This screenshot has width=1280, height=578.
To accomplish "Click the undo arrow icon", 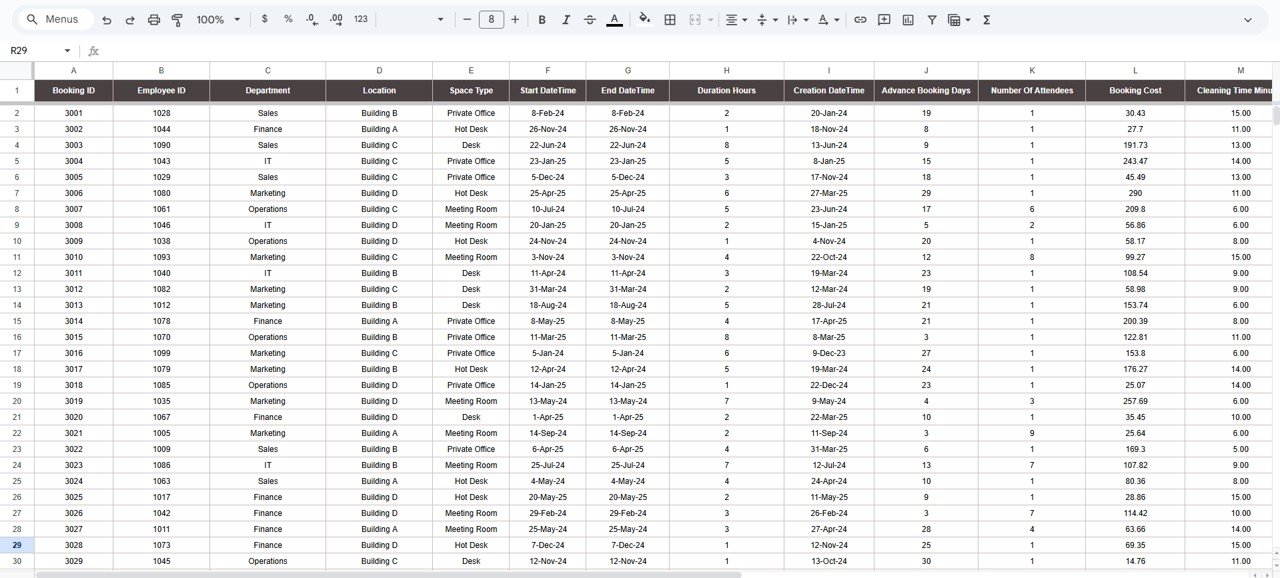I will point(106,20).
